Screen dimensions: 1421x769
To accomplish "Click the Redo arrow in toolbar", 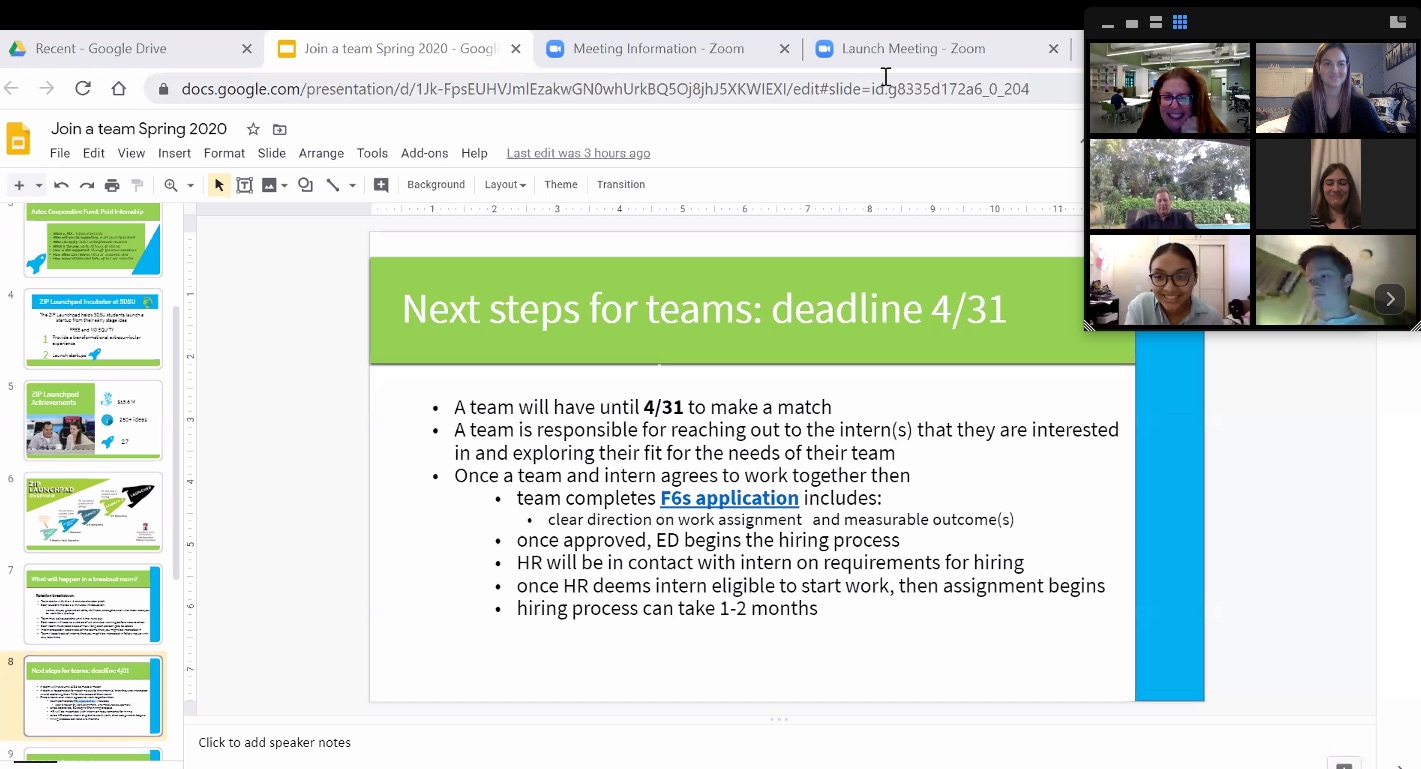I will [x=87, y=185].
